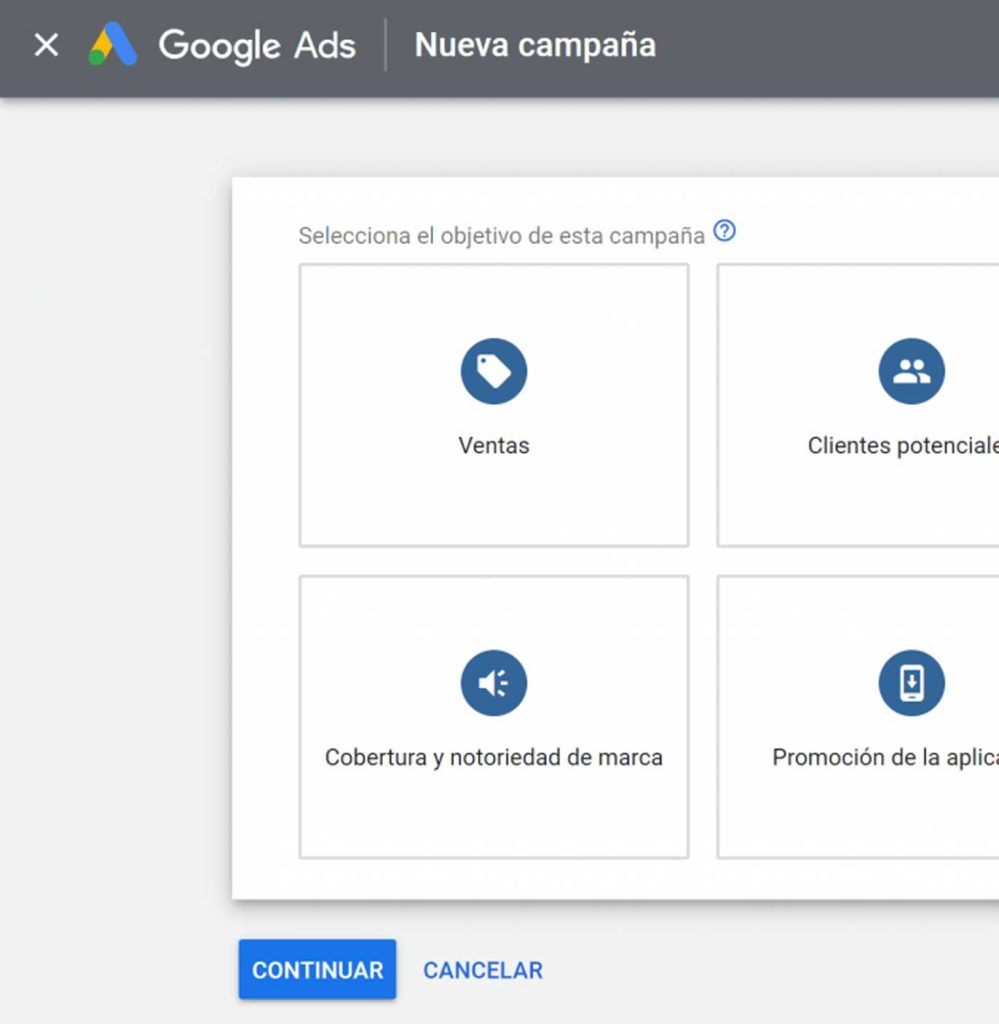Click the Google Ads wordmark text
Viewport: 999px width, 1024px height.
point(257,46)
